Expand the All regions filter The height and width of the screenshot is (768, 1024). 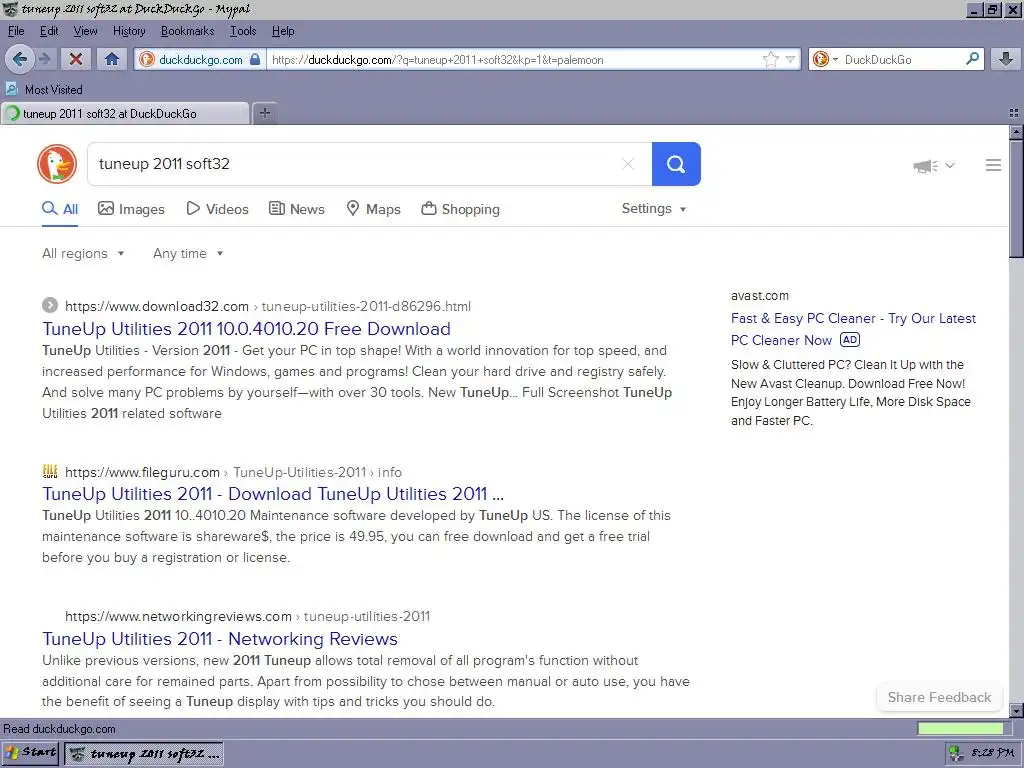pos(83,253)
